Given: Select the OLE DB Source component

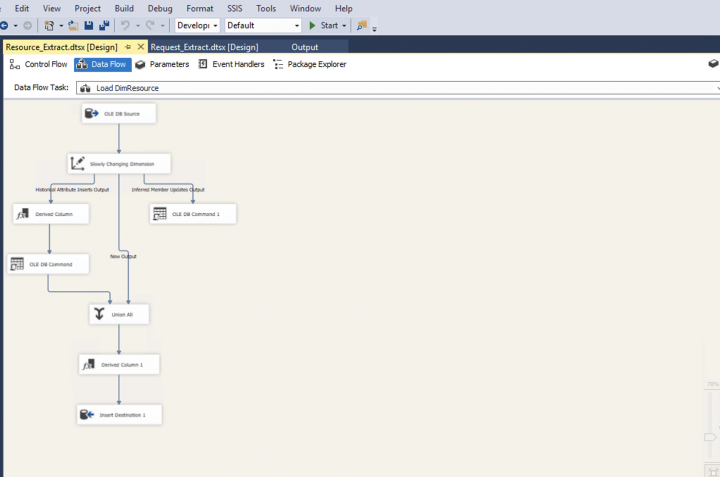Looking at the screenshot, I should [x=119, y=113].
